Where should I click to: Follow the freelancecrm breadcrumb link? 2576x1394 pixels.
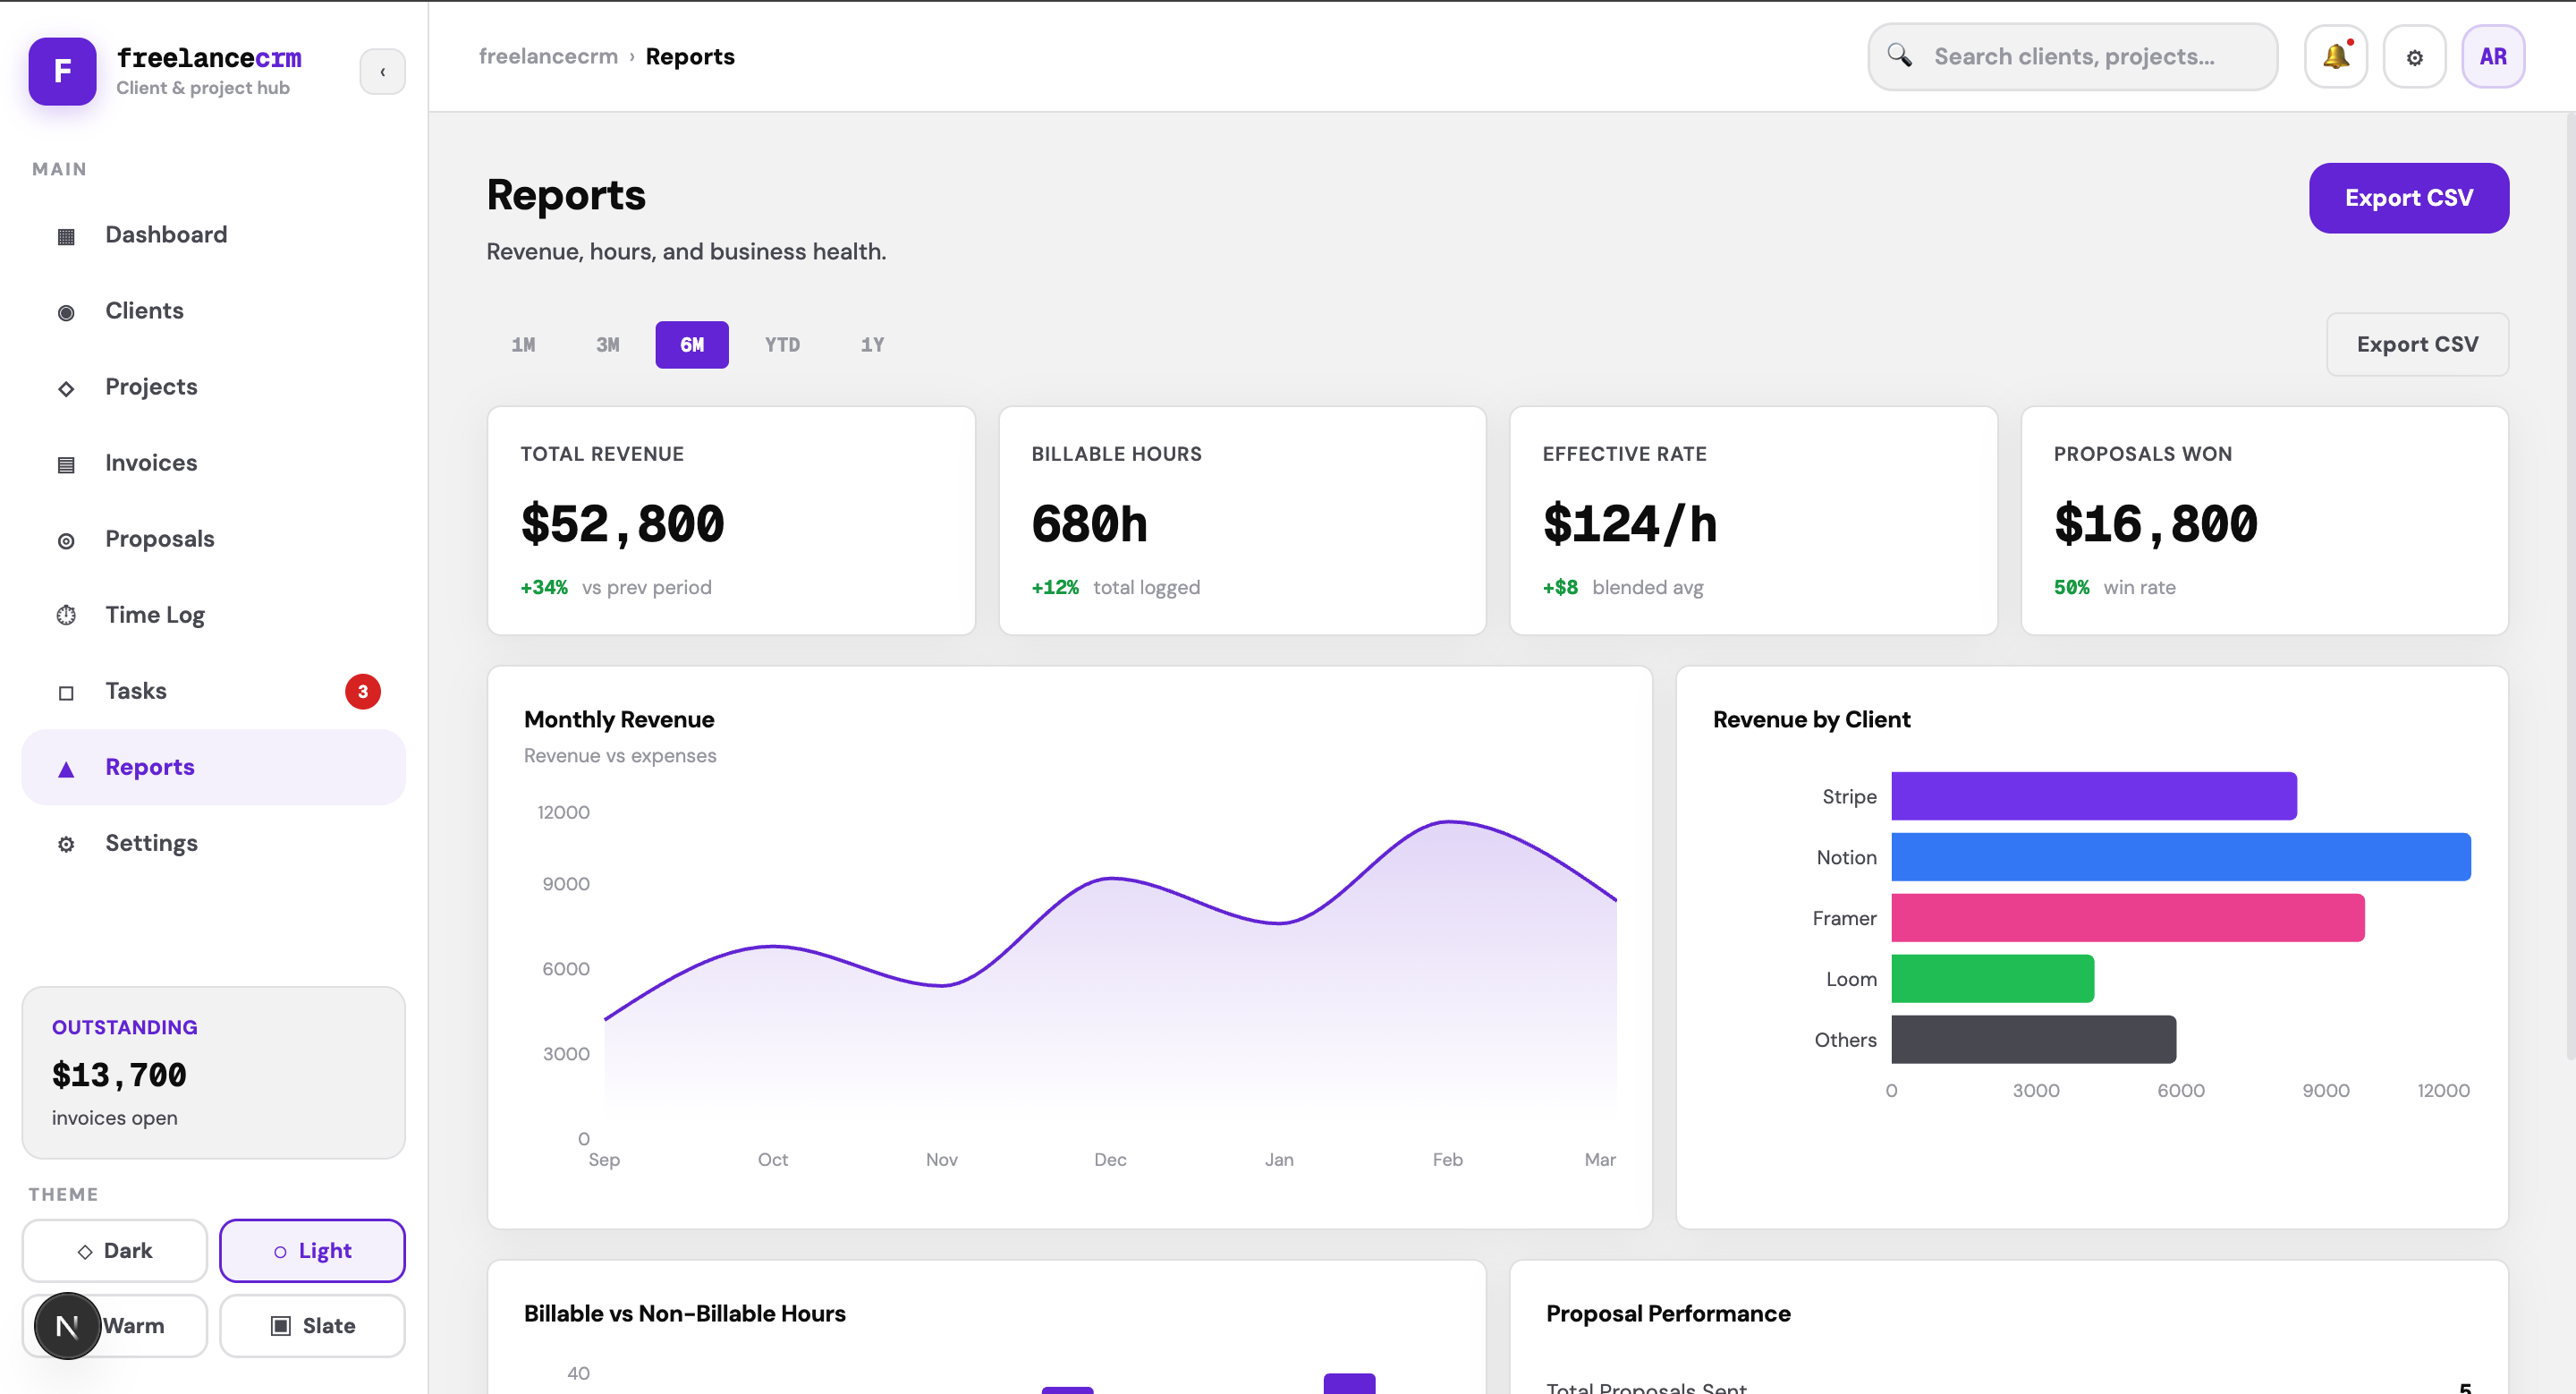[547, 56]
